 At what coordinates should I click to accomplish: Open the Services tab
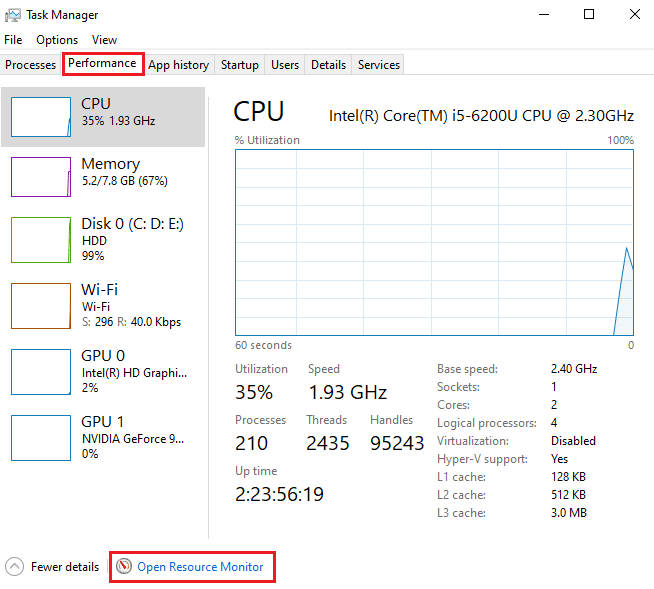379,65
